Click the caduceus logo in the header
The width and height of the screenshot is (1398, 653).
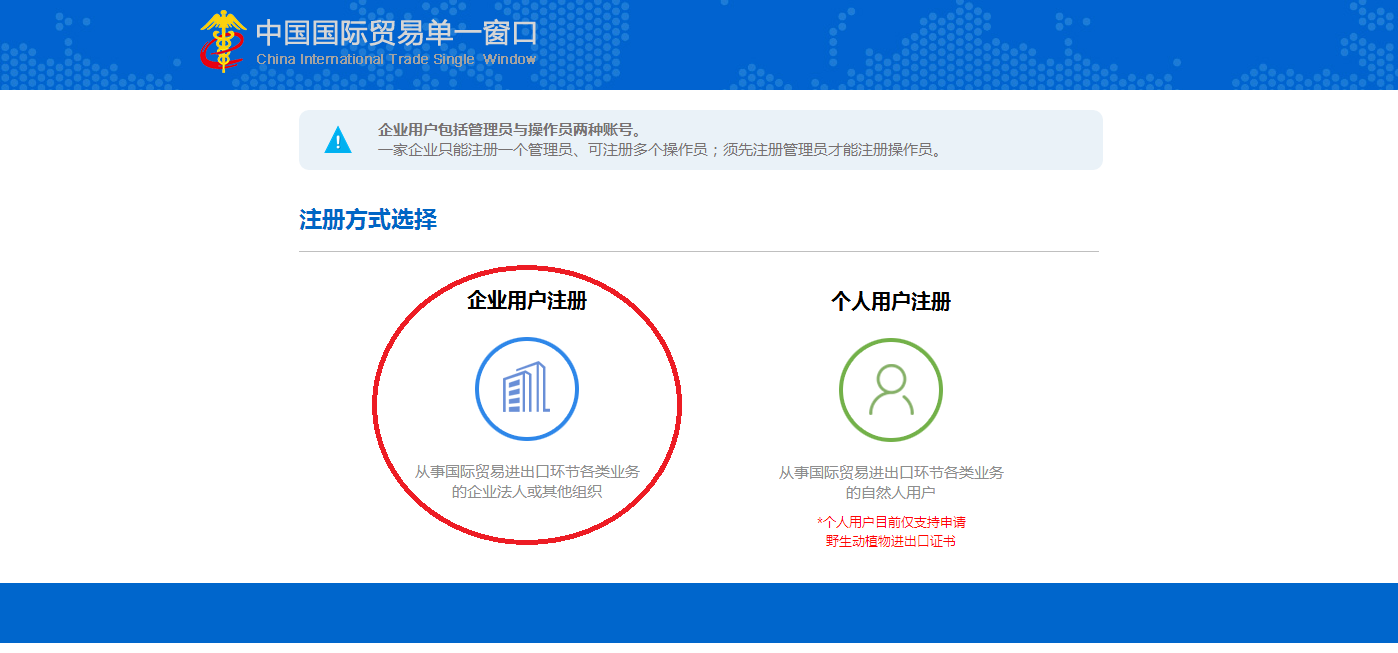tap(222, 42)
